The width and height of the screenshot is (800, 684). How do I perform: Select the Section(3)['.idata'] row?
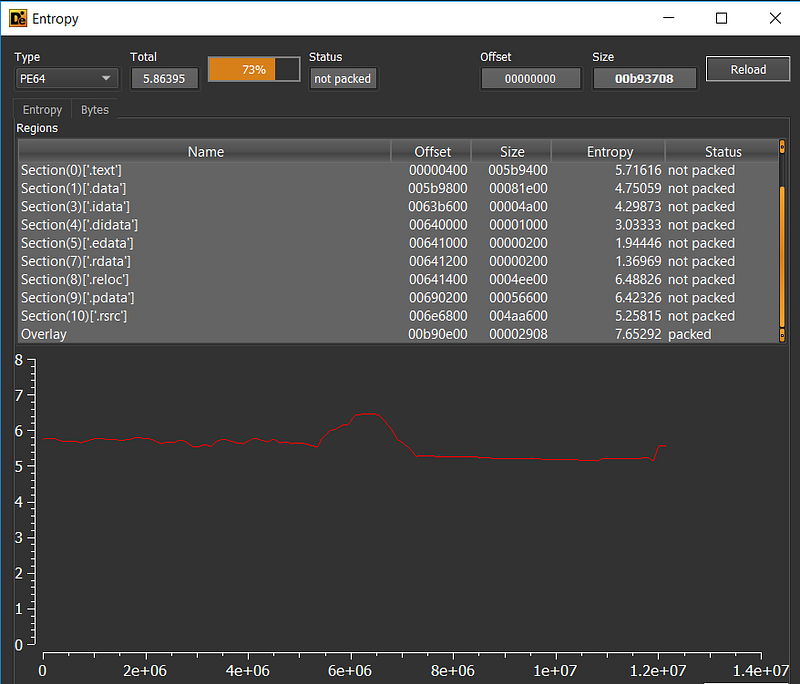tap(398, 207)
